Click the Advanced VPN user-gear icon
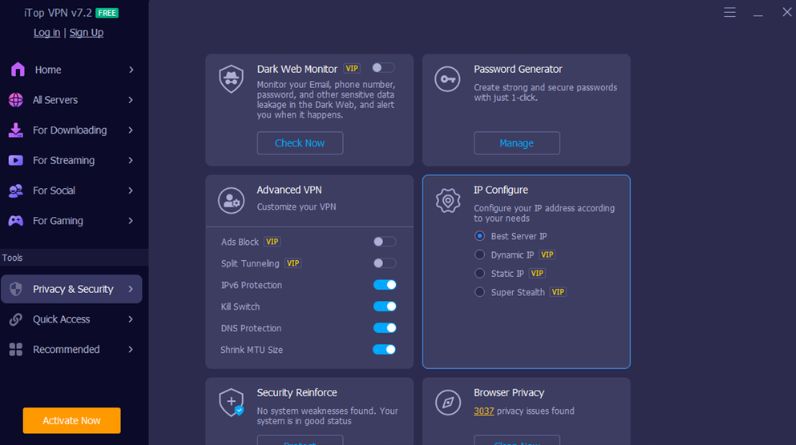 click(231, 200)
